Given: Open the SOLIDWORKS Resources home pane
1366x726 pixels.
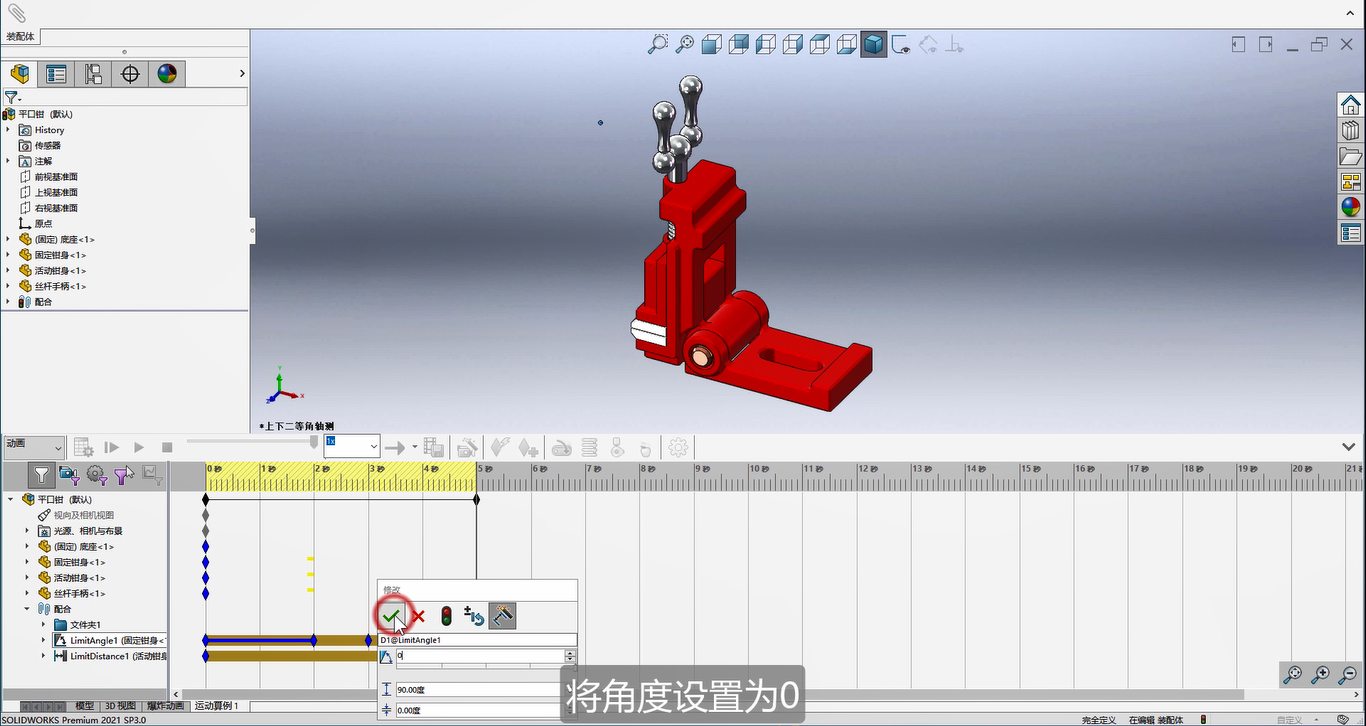Looking at the screenshot, I should (1351, 104).
